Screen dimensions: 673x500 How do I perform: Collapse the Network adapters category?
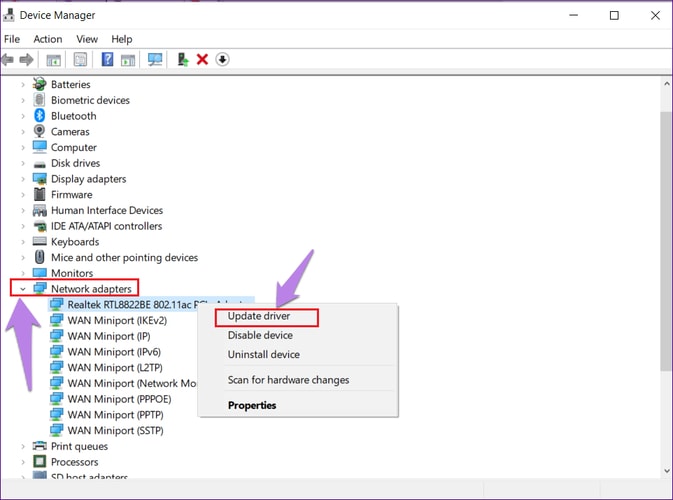23,289
